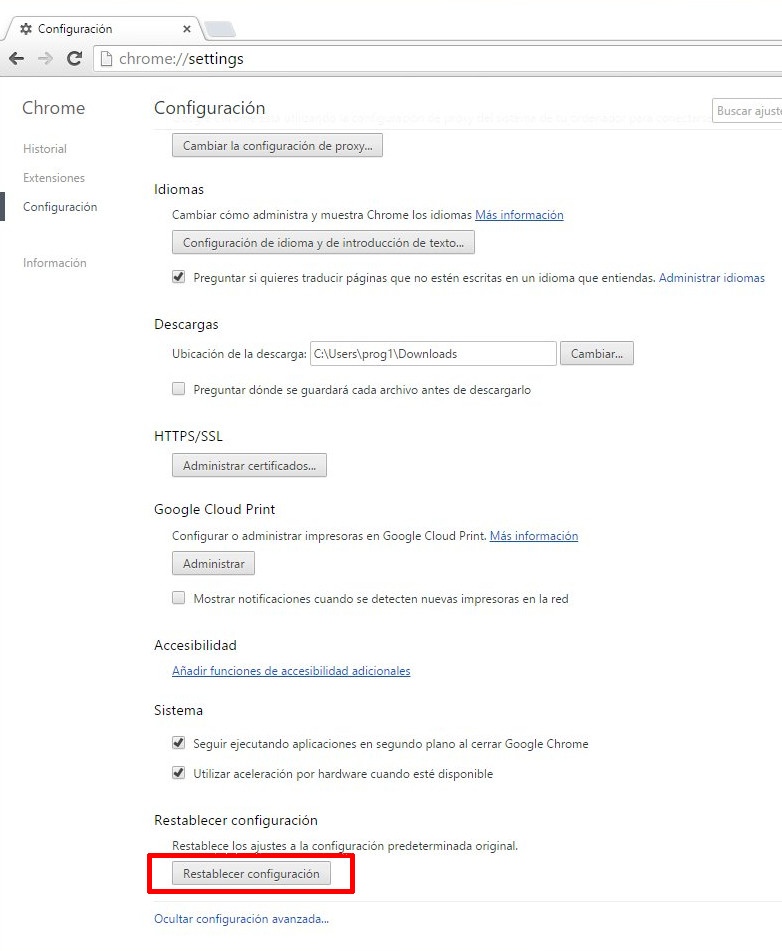The height and width of the screenshot is (951, 782).
Task: Click the Restablecer configuración button
Action: [251, 874]
